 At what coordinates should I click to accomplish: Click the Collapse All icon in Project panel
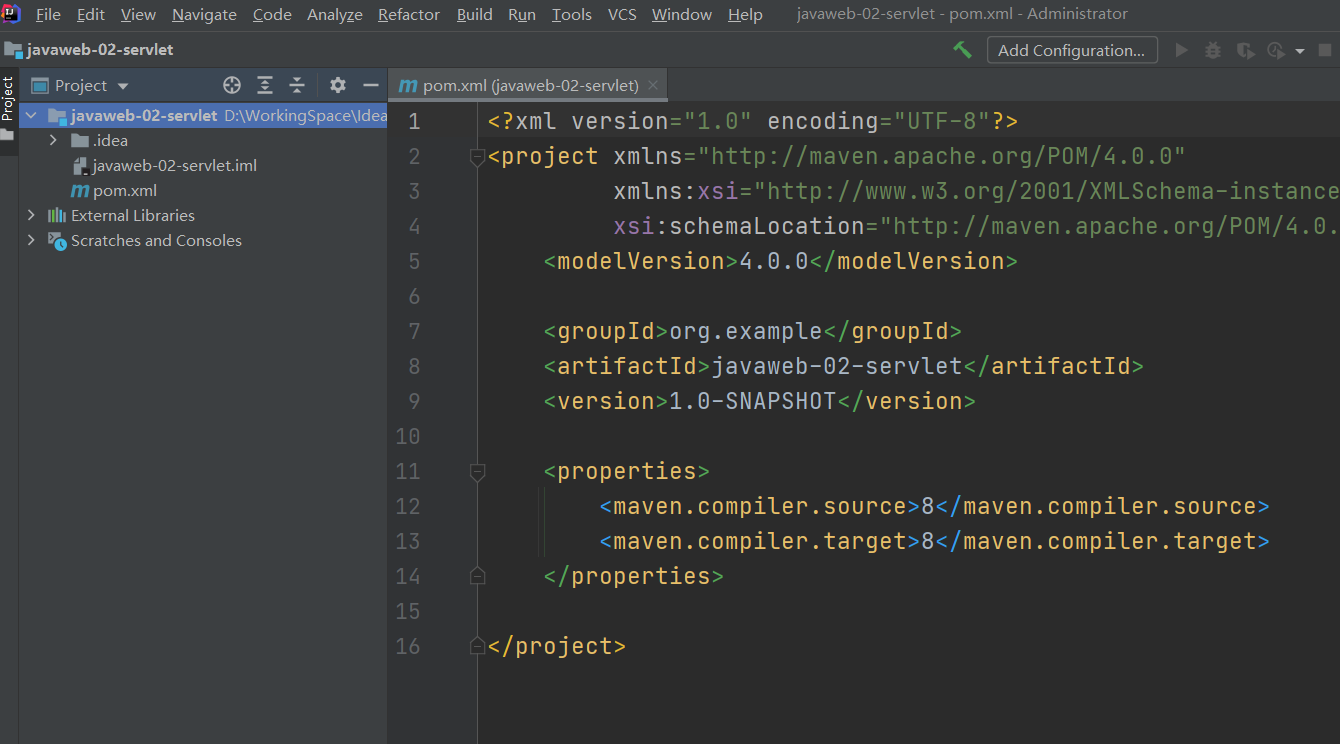click(297, 85)
